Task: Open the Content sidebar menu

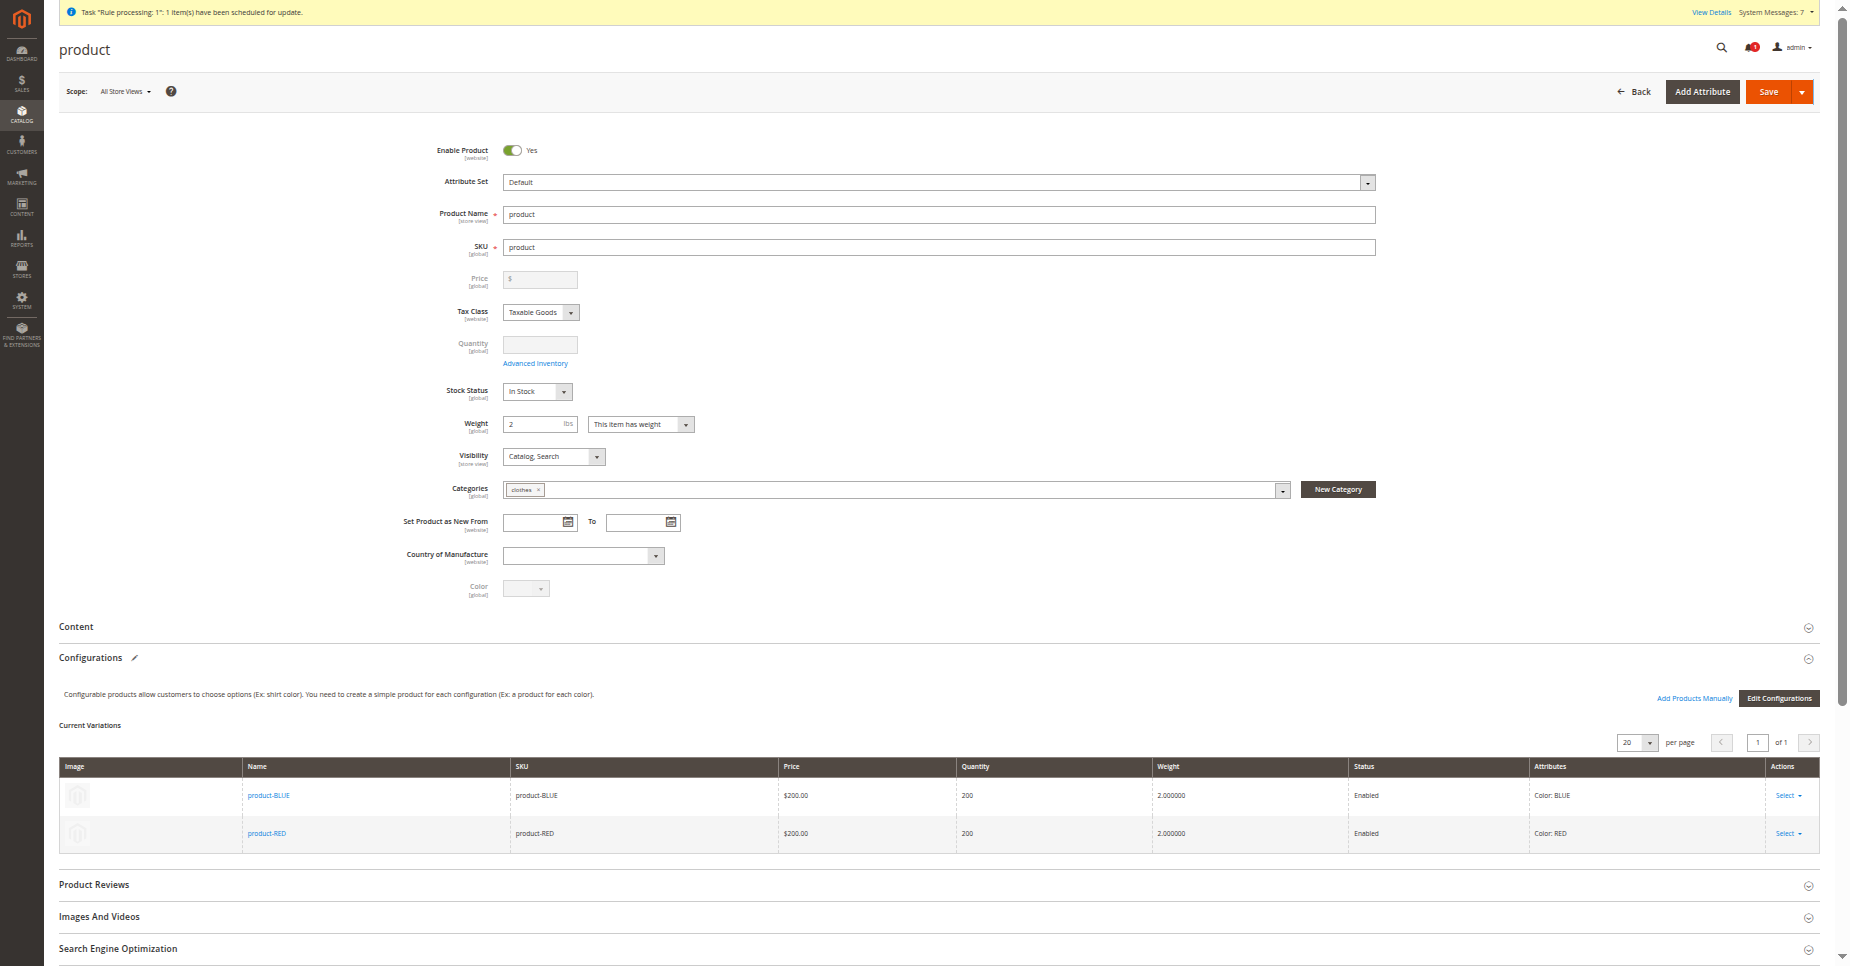Action: (x=21, y=207)
